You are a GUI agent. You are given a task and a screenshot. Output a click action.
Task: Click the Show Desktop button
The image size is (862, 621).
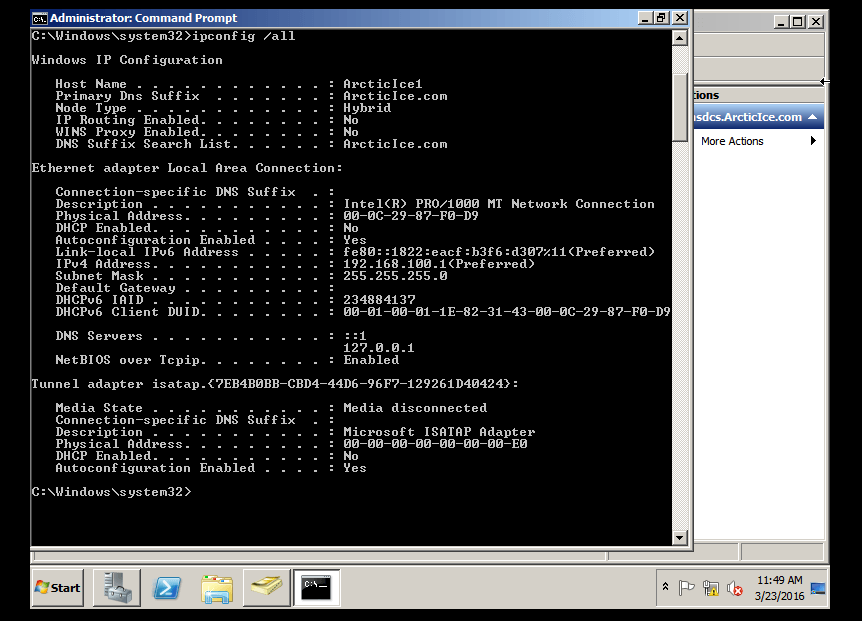(x=818, y=587)
